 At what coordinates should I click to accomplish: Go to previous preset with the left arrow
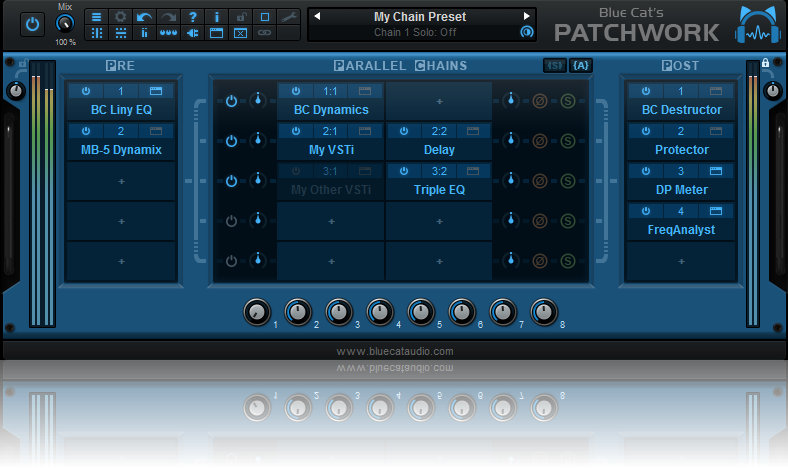[316, 17]
